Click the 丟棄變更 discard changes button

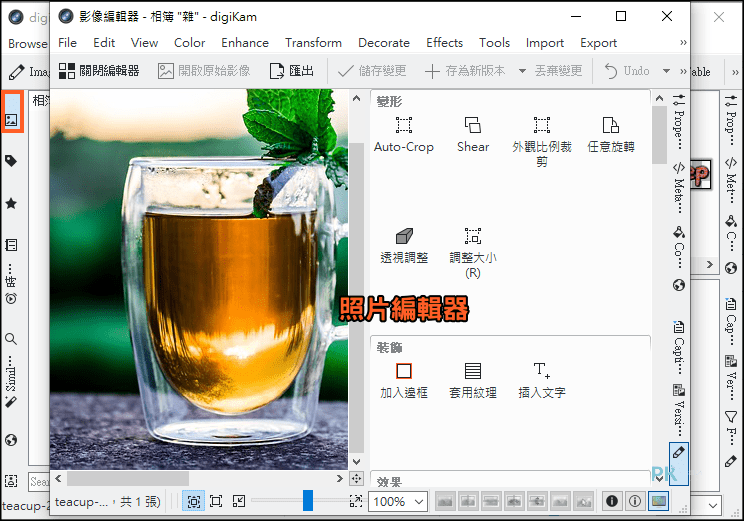pos(558,71)
